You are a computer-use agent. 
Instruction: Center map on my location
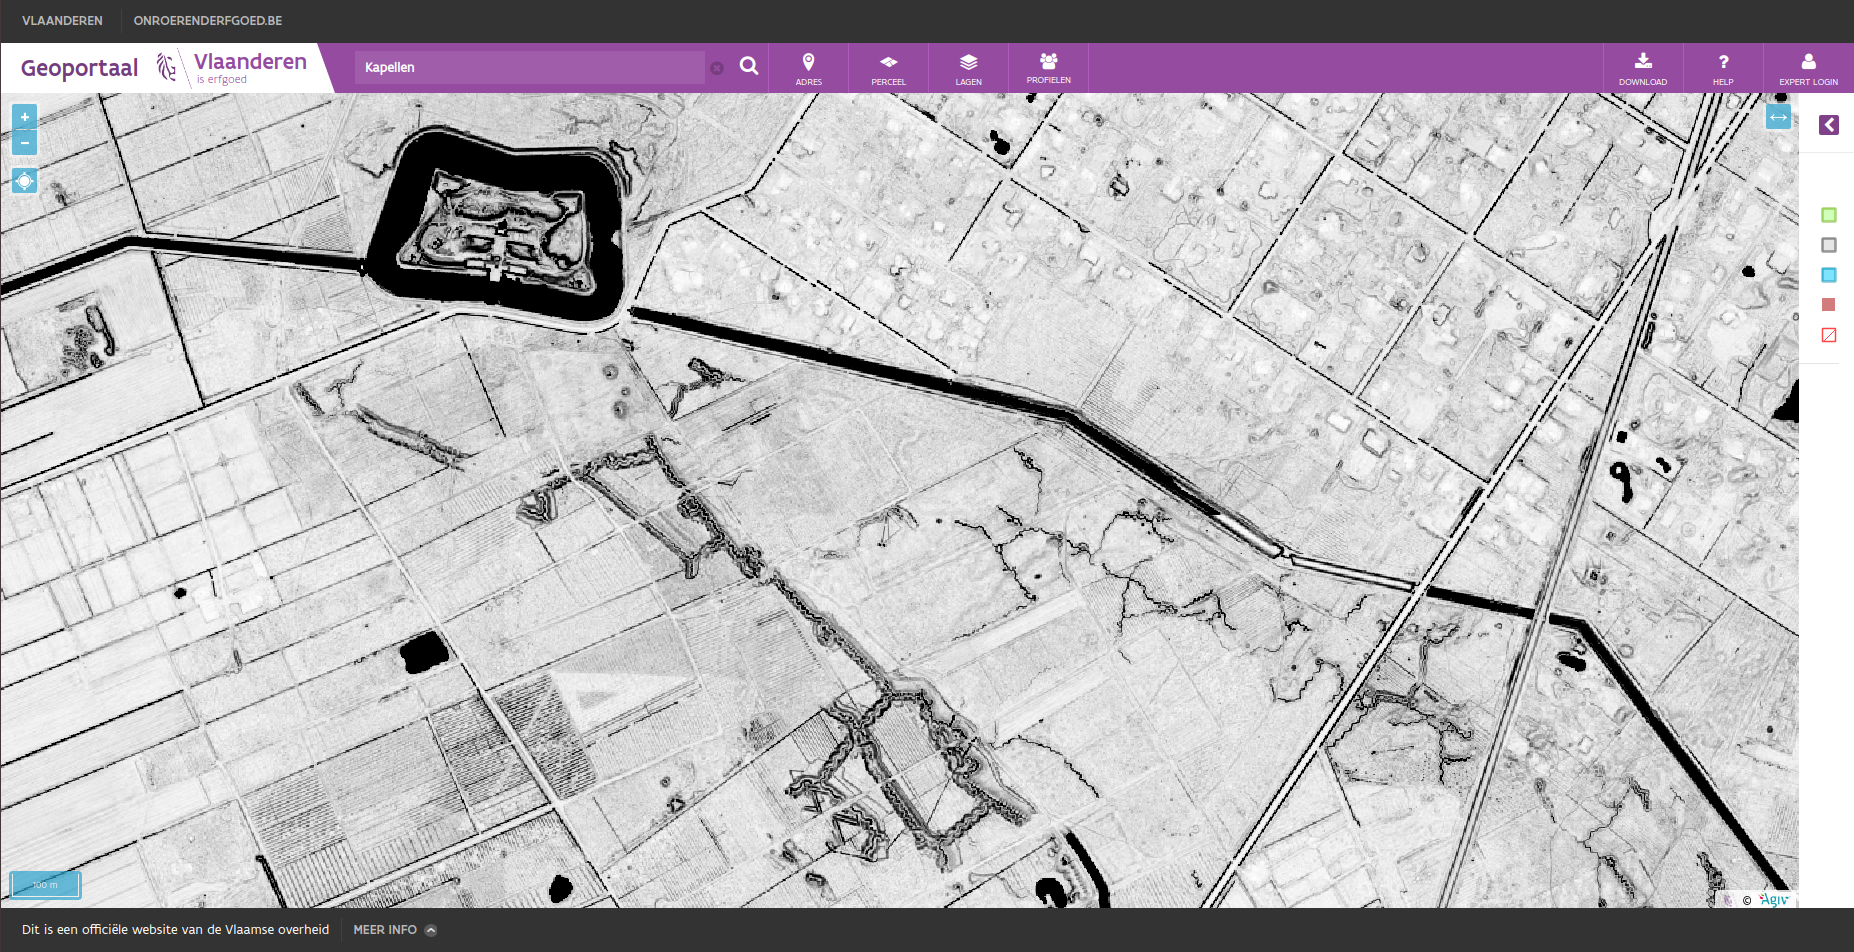25,181
